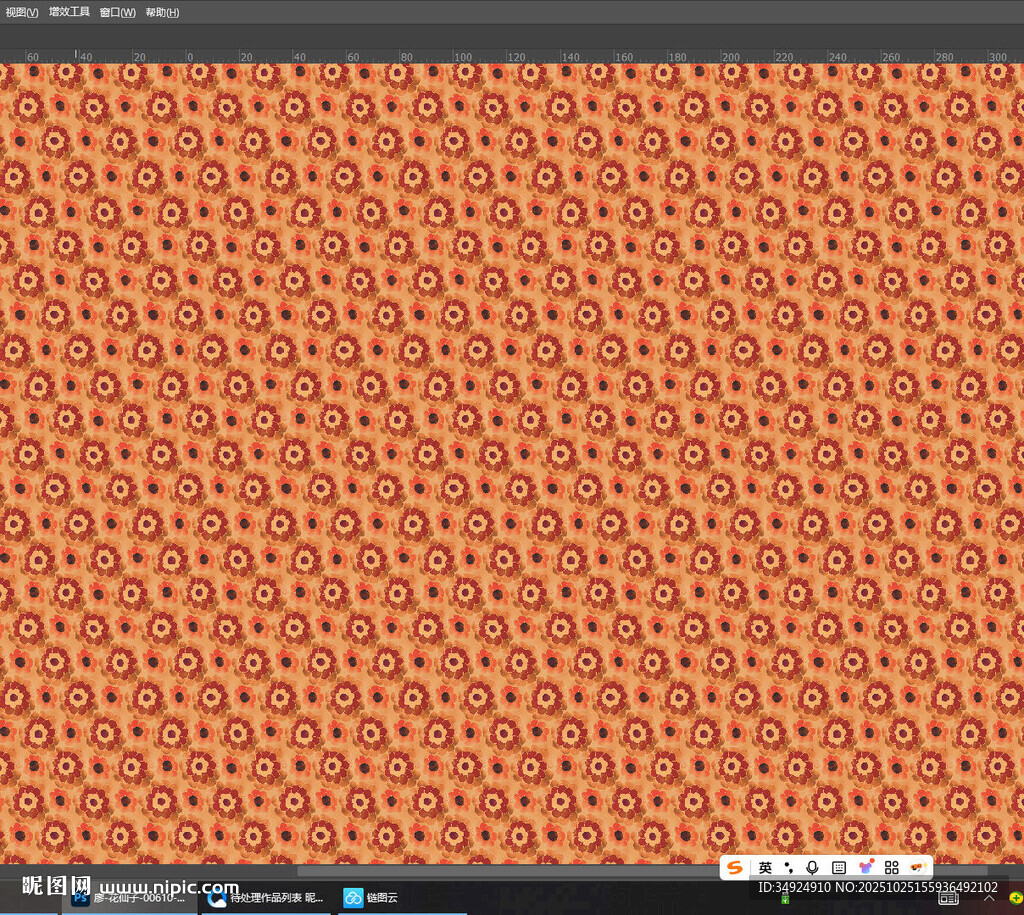Open the news widget tray icon
Screen dimensions: 1024x915
(948, 899)
